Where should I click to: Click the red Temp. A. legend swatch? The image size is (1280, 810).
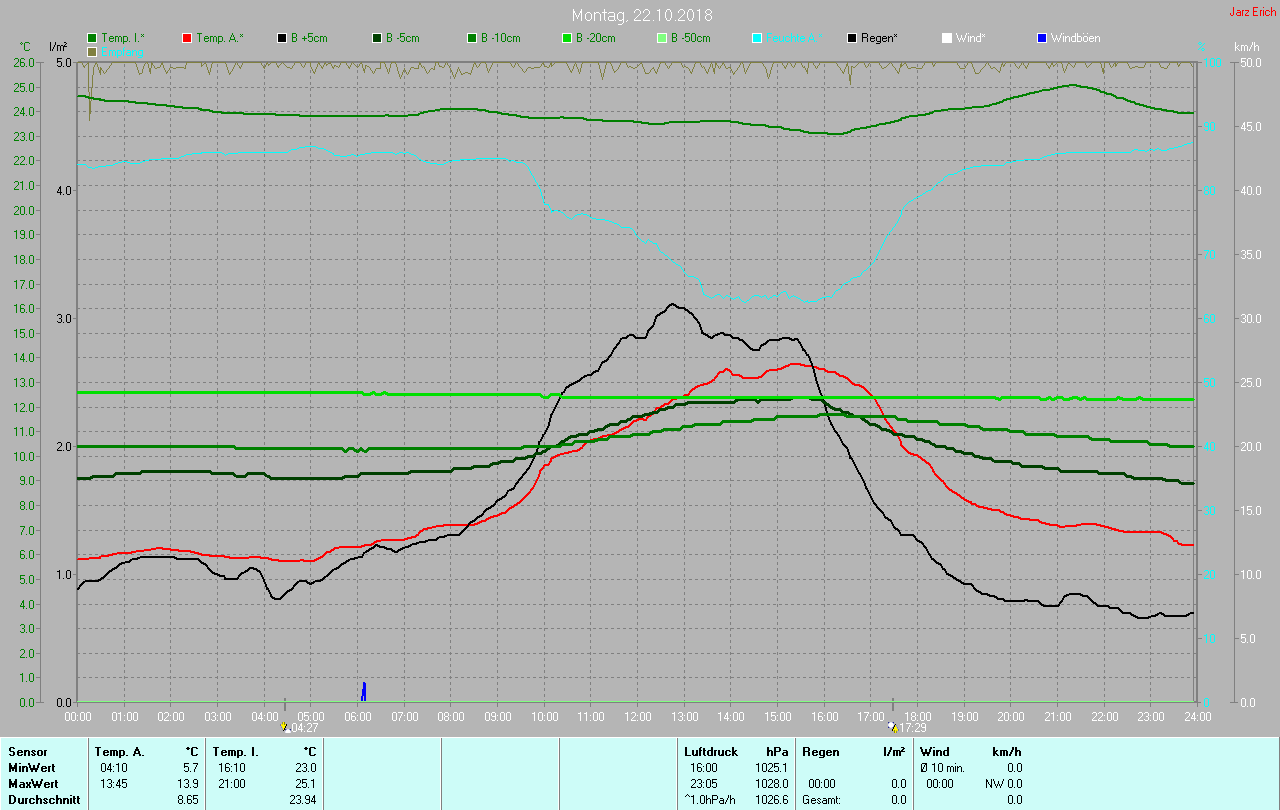pos(187,38)
